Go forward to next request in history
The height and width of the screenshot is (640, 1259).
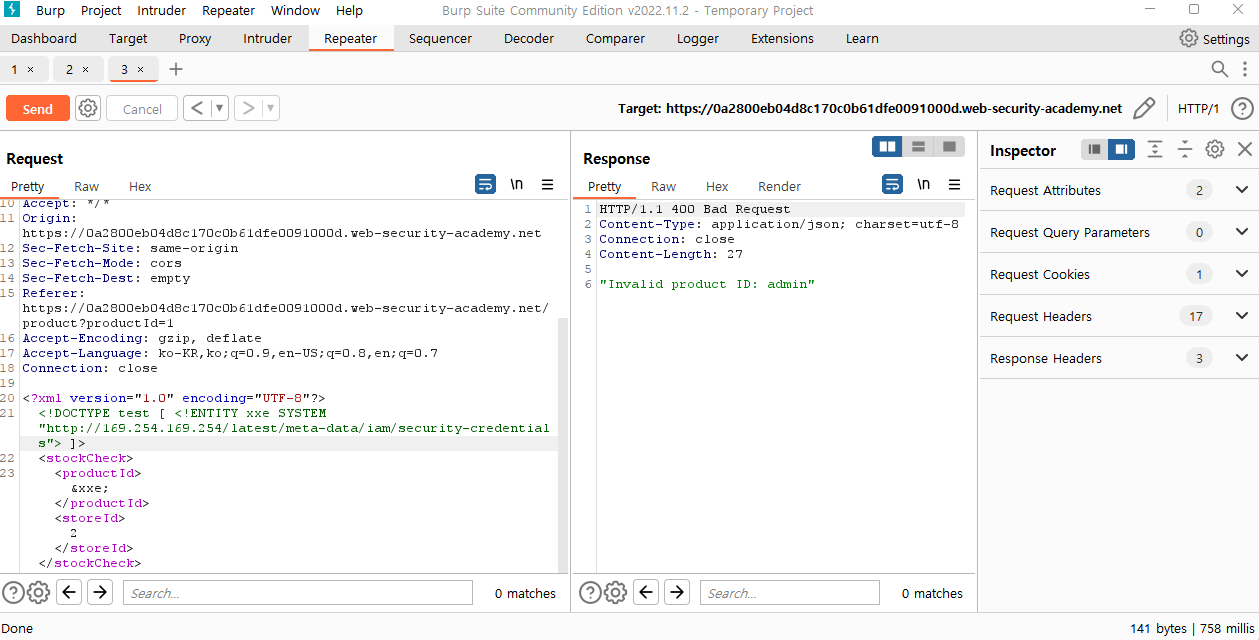coord(247,108)
